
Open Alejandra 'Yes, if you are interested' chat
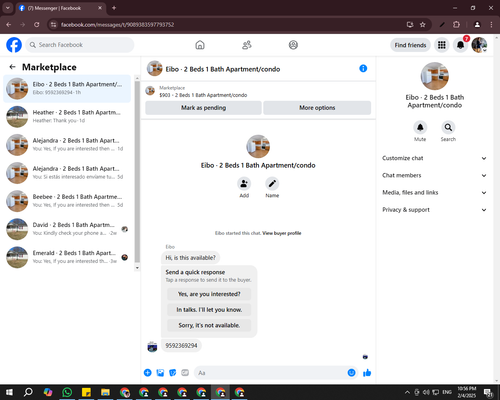click(67, 145)
